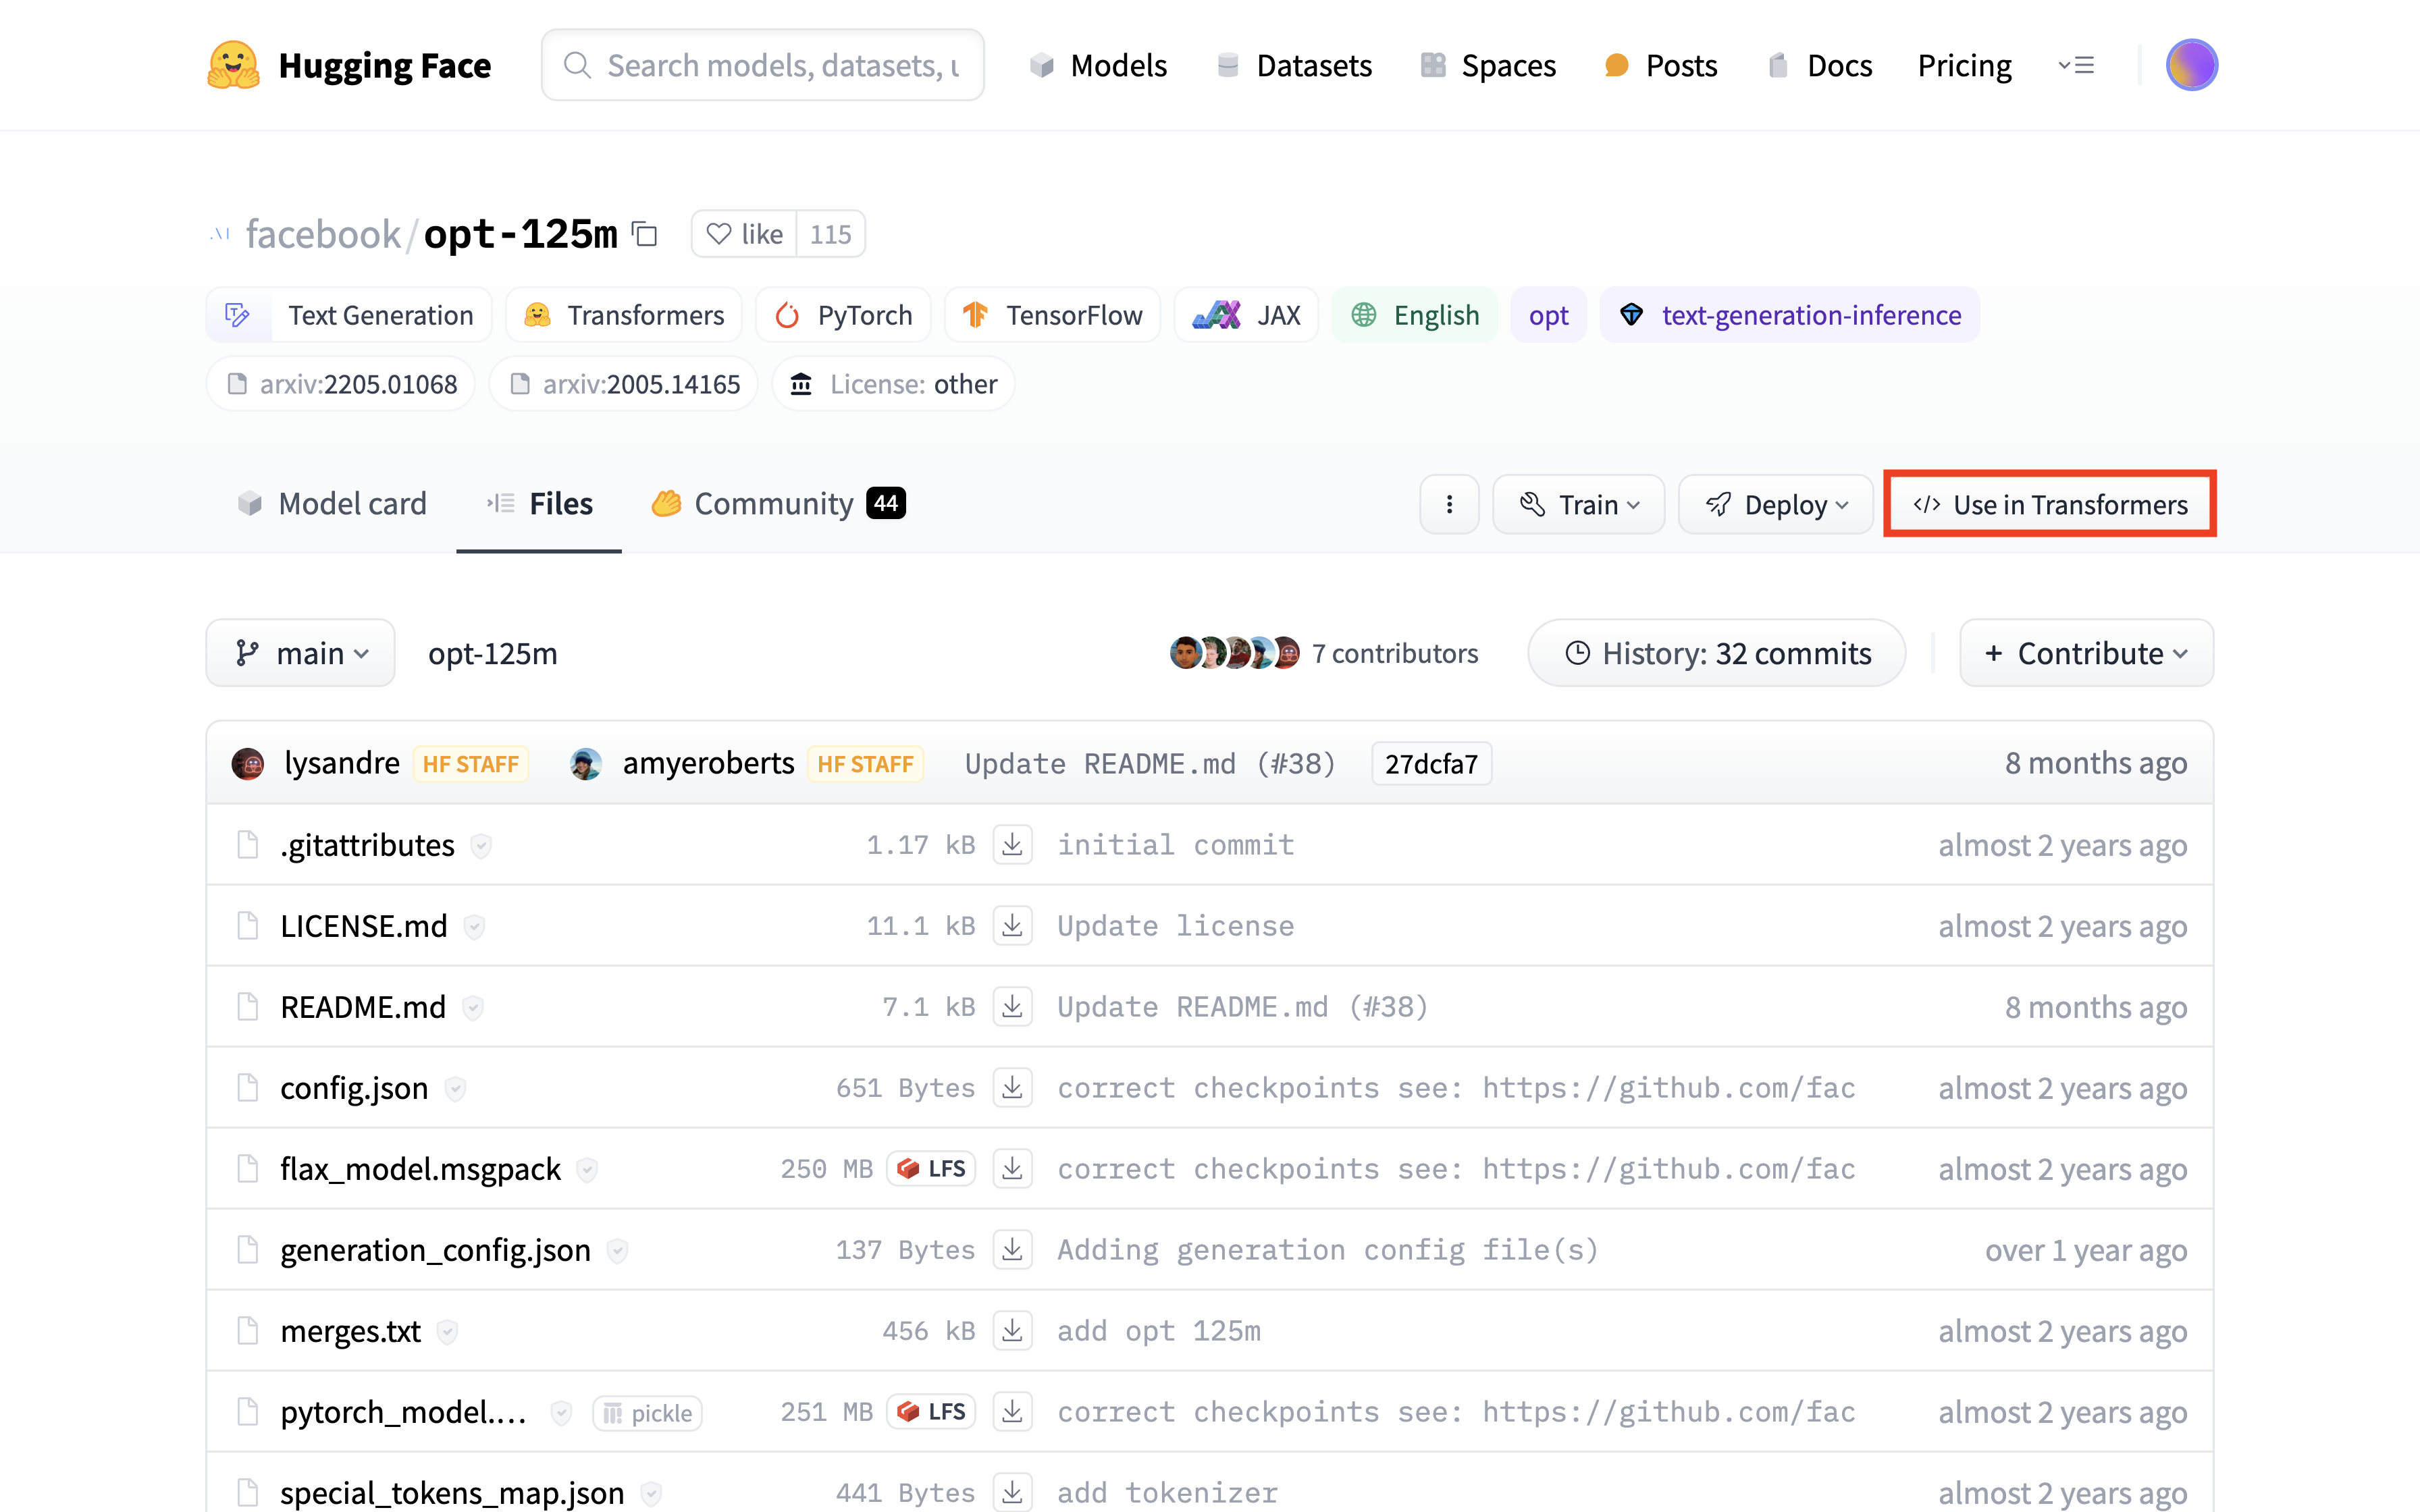2420x1512 pixels.
Task: Open the Datasets nav item
Action: click(x=1294, y=65)
